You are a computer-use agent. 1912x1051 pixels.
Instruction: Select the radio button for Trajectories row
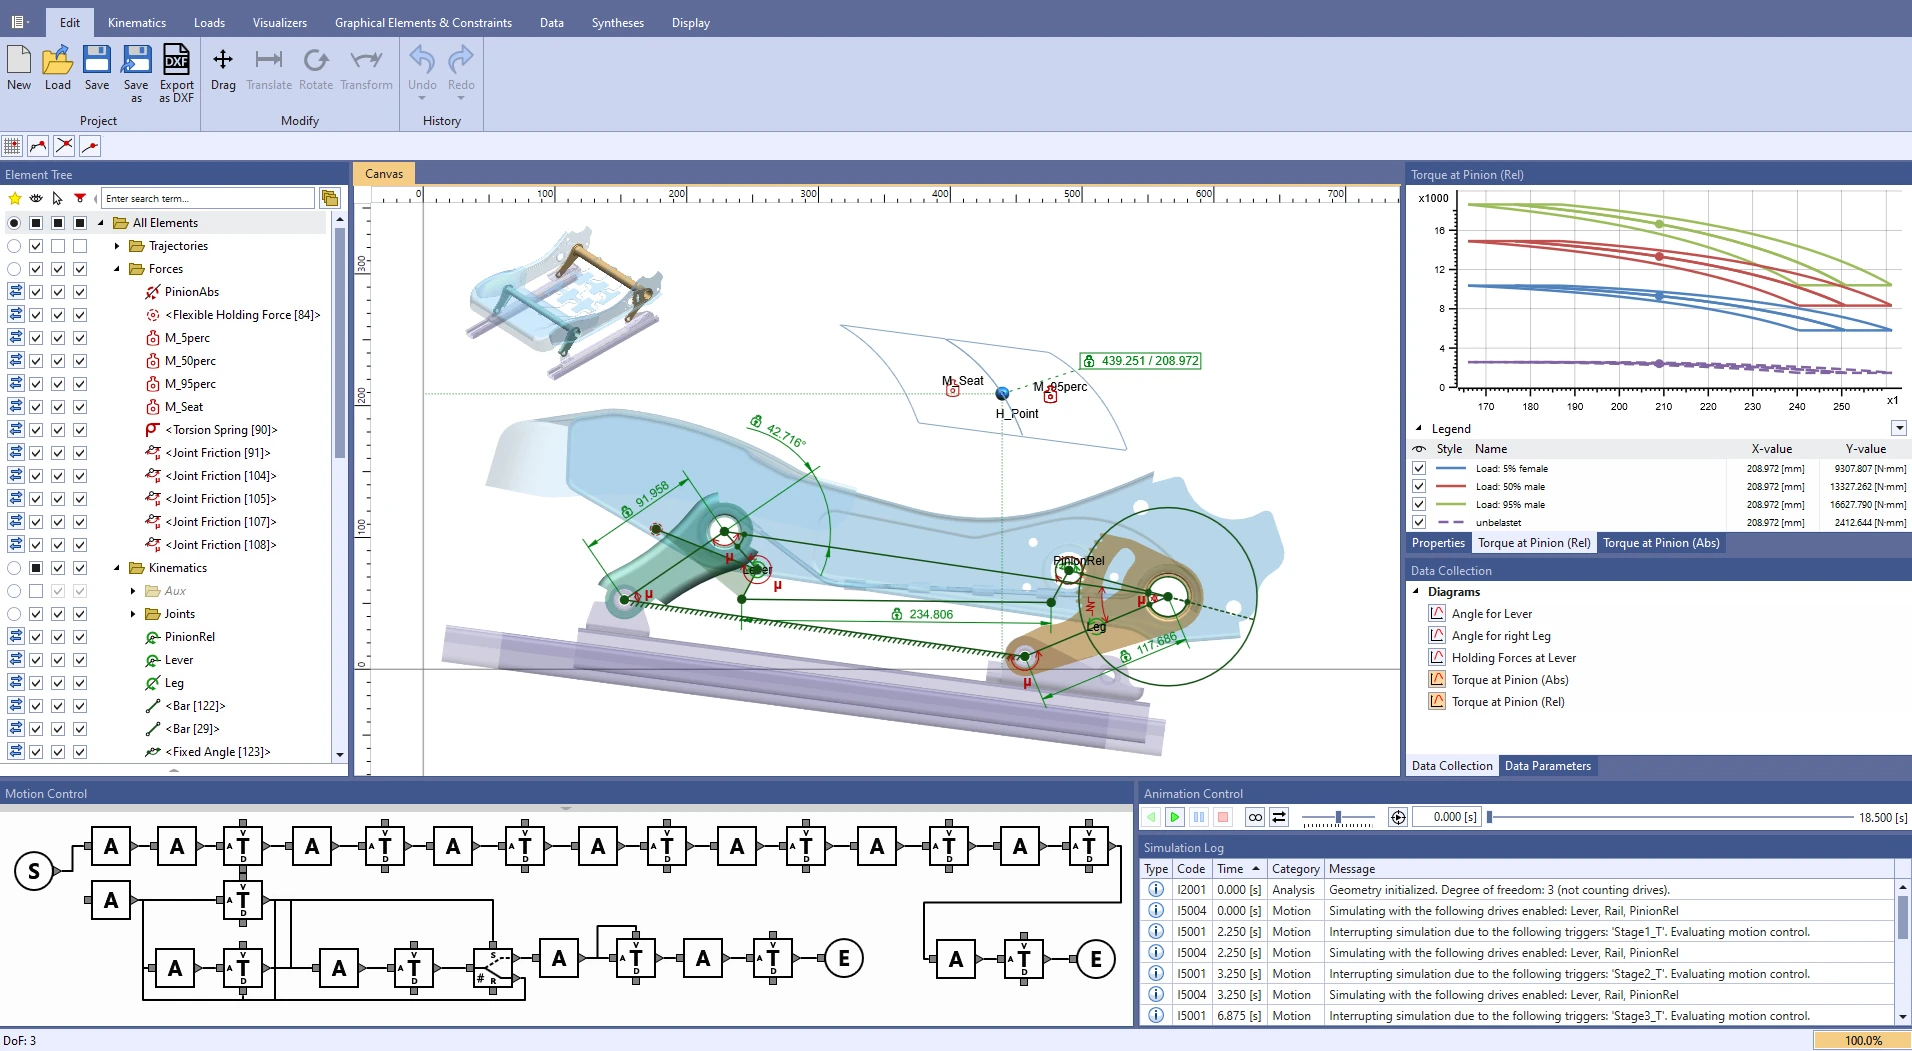click(14, 246)
